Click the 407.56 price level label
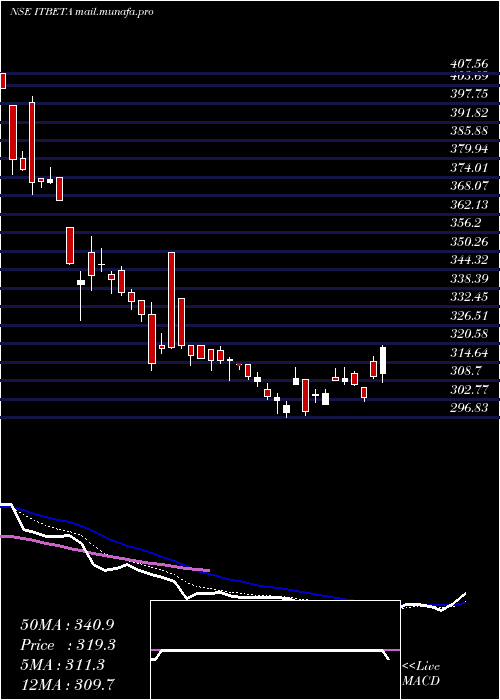Viewport: 500px width, 700px height. [469, 65]
